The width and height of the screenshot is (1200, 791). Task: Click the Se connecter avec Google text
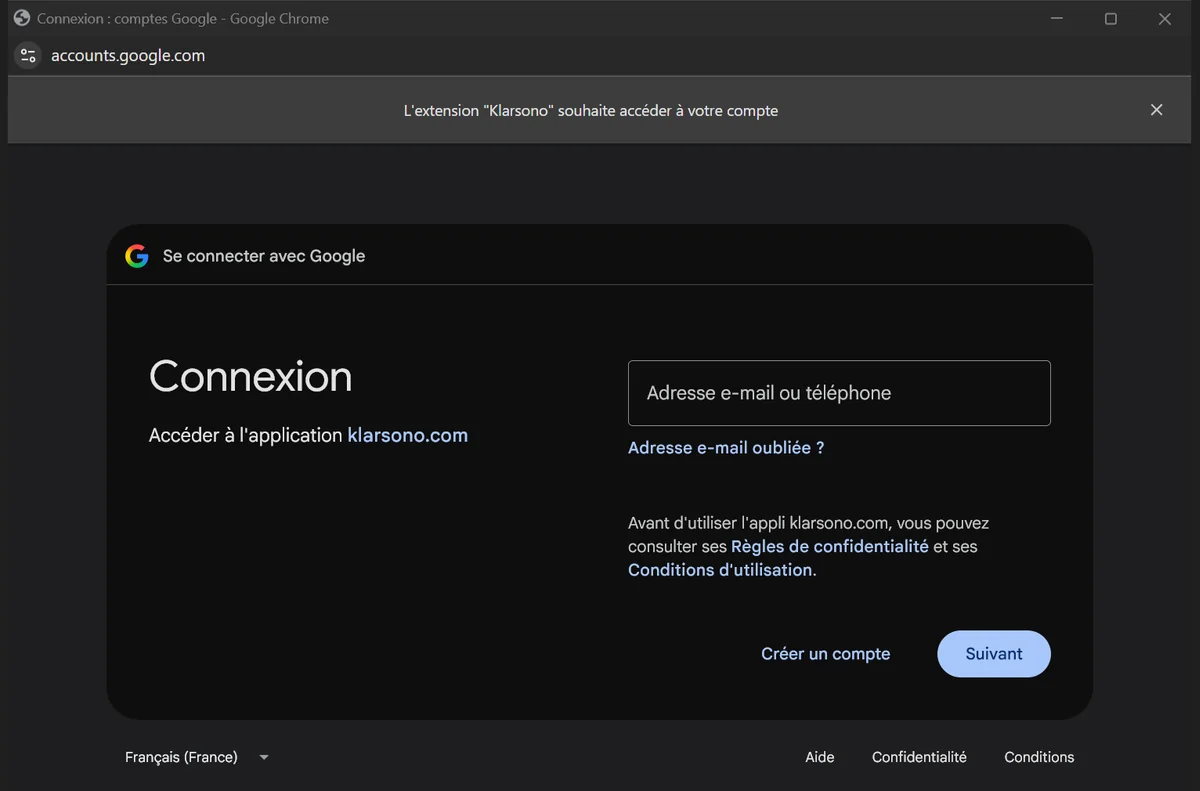(264, 256)
